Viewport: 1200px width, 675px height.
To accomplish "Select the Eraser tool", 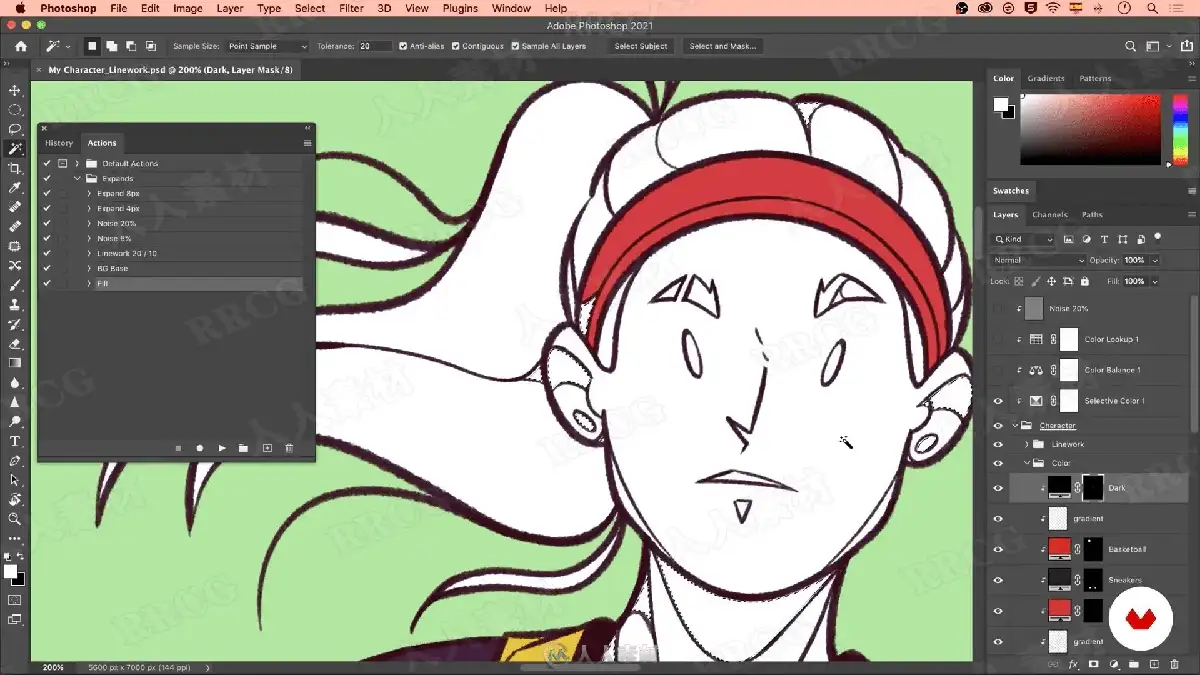I will point(15,343).
